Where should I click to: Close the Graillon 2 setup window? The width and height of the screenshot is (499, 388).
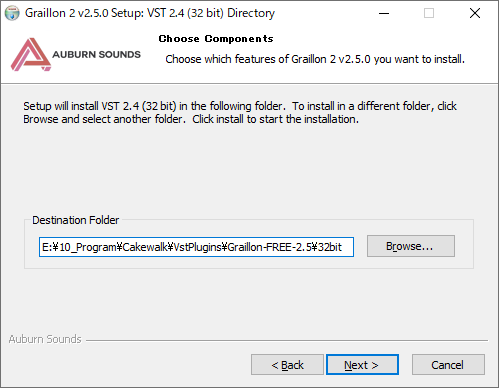[x=475, y=13]
